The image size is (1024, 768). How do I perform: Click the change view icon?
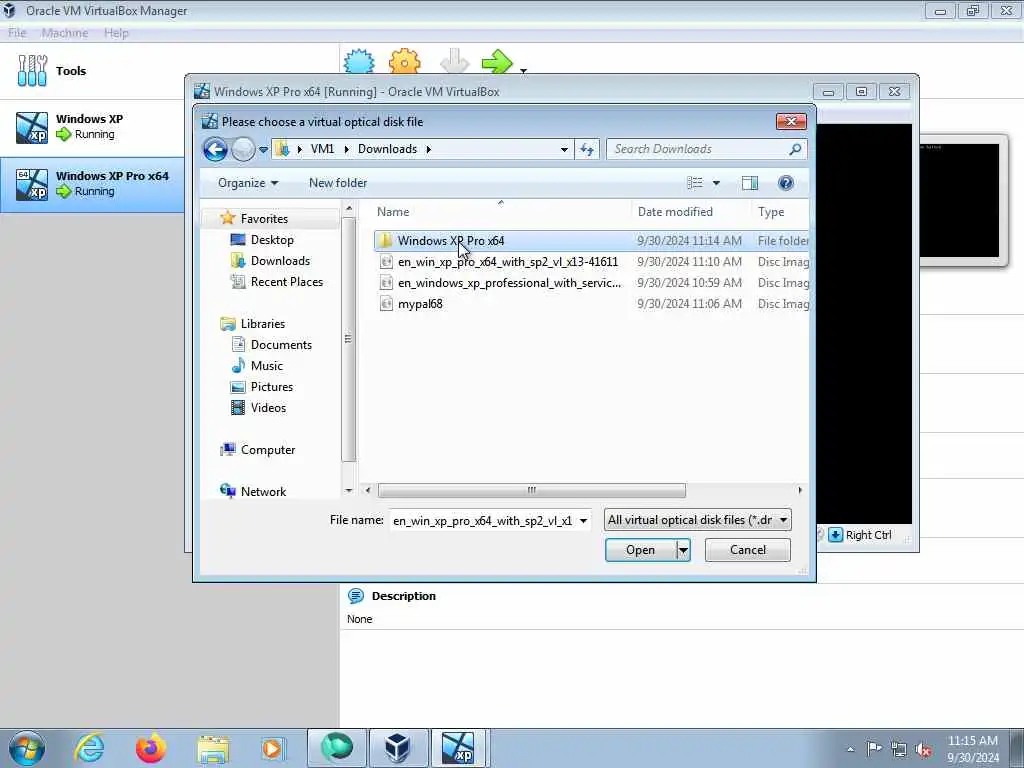(695, 183)
